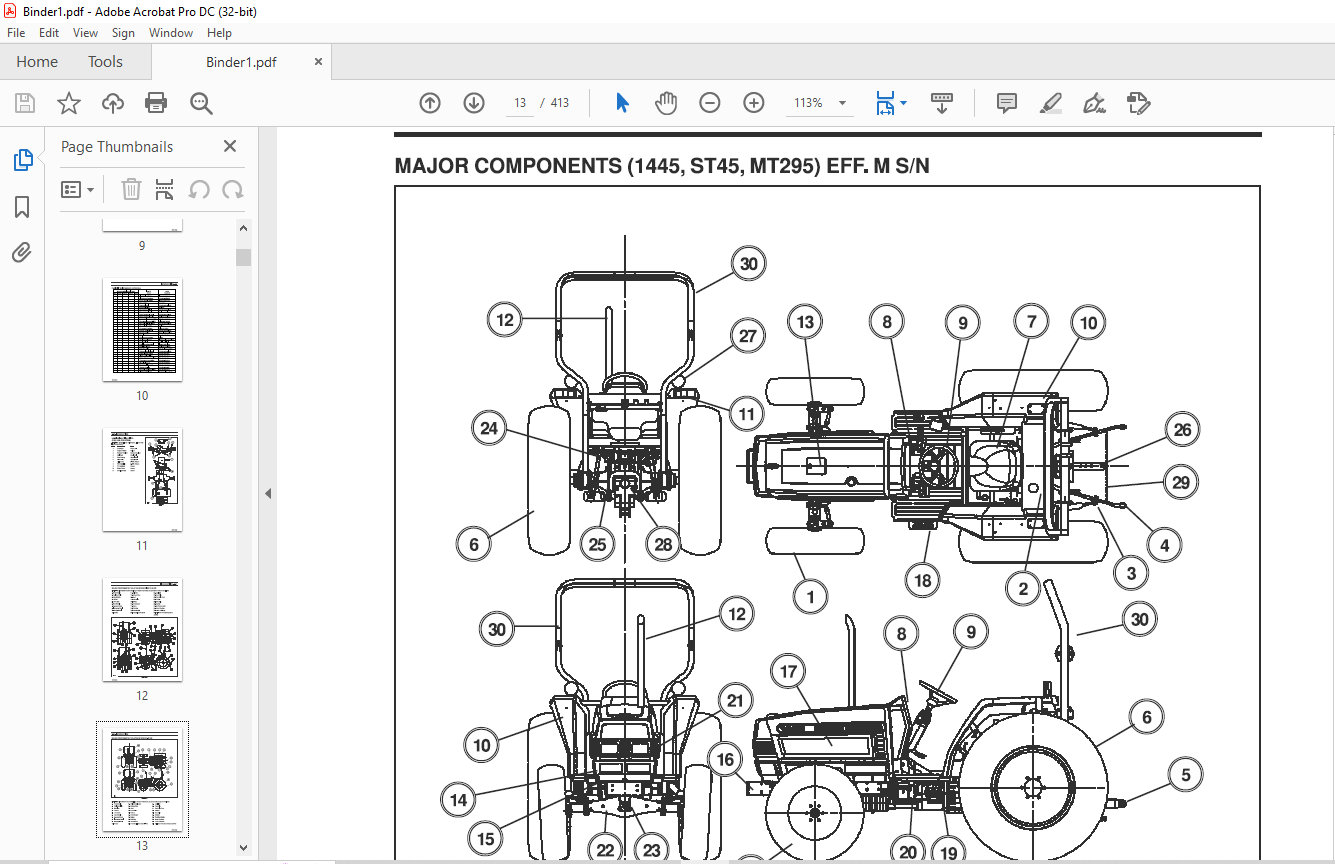This screenshot has height=864, width=1335.
Task: Open the Edit menu
Action: click(x=49, y=33)
